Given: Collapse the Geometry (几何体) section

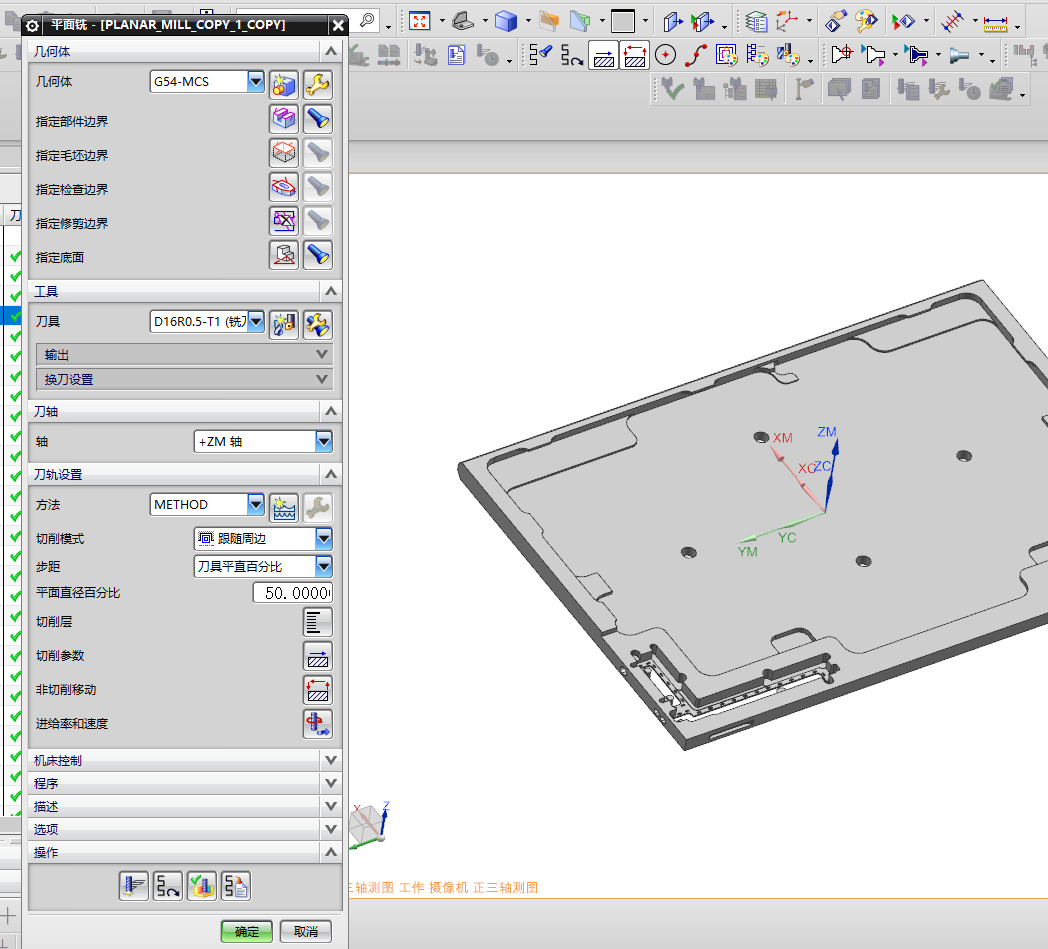Looking at the screenshot, I should tap(330, 51).
